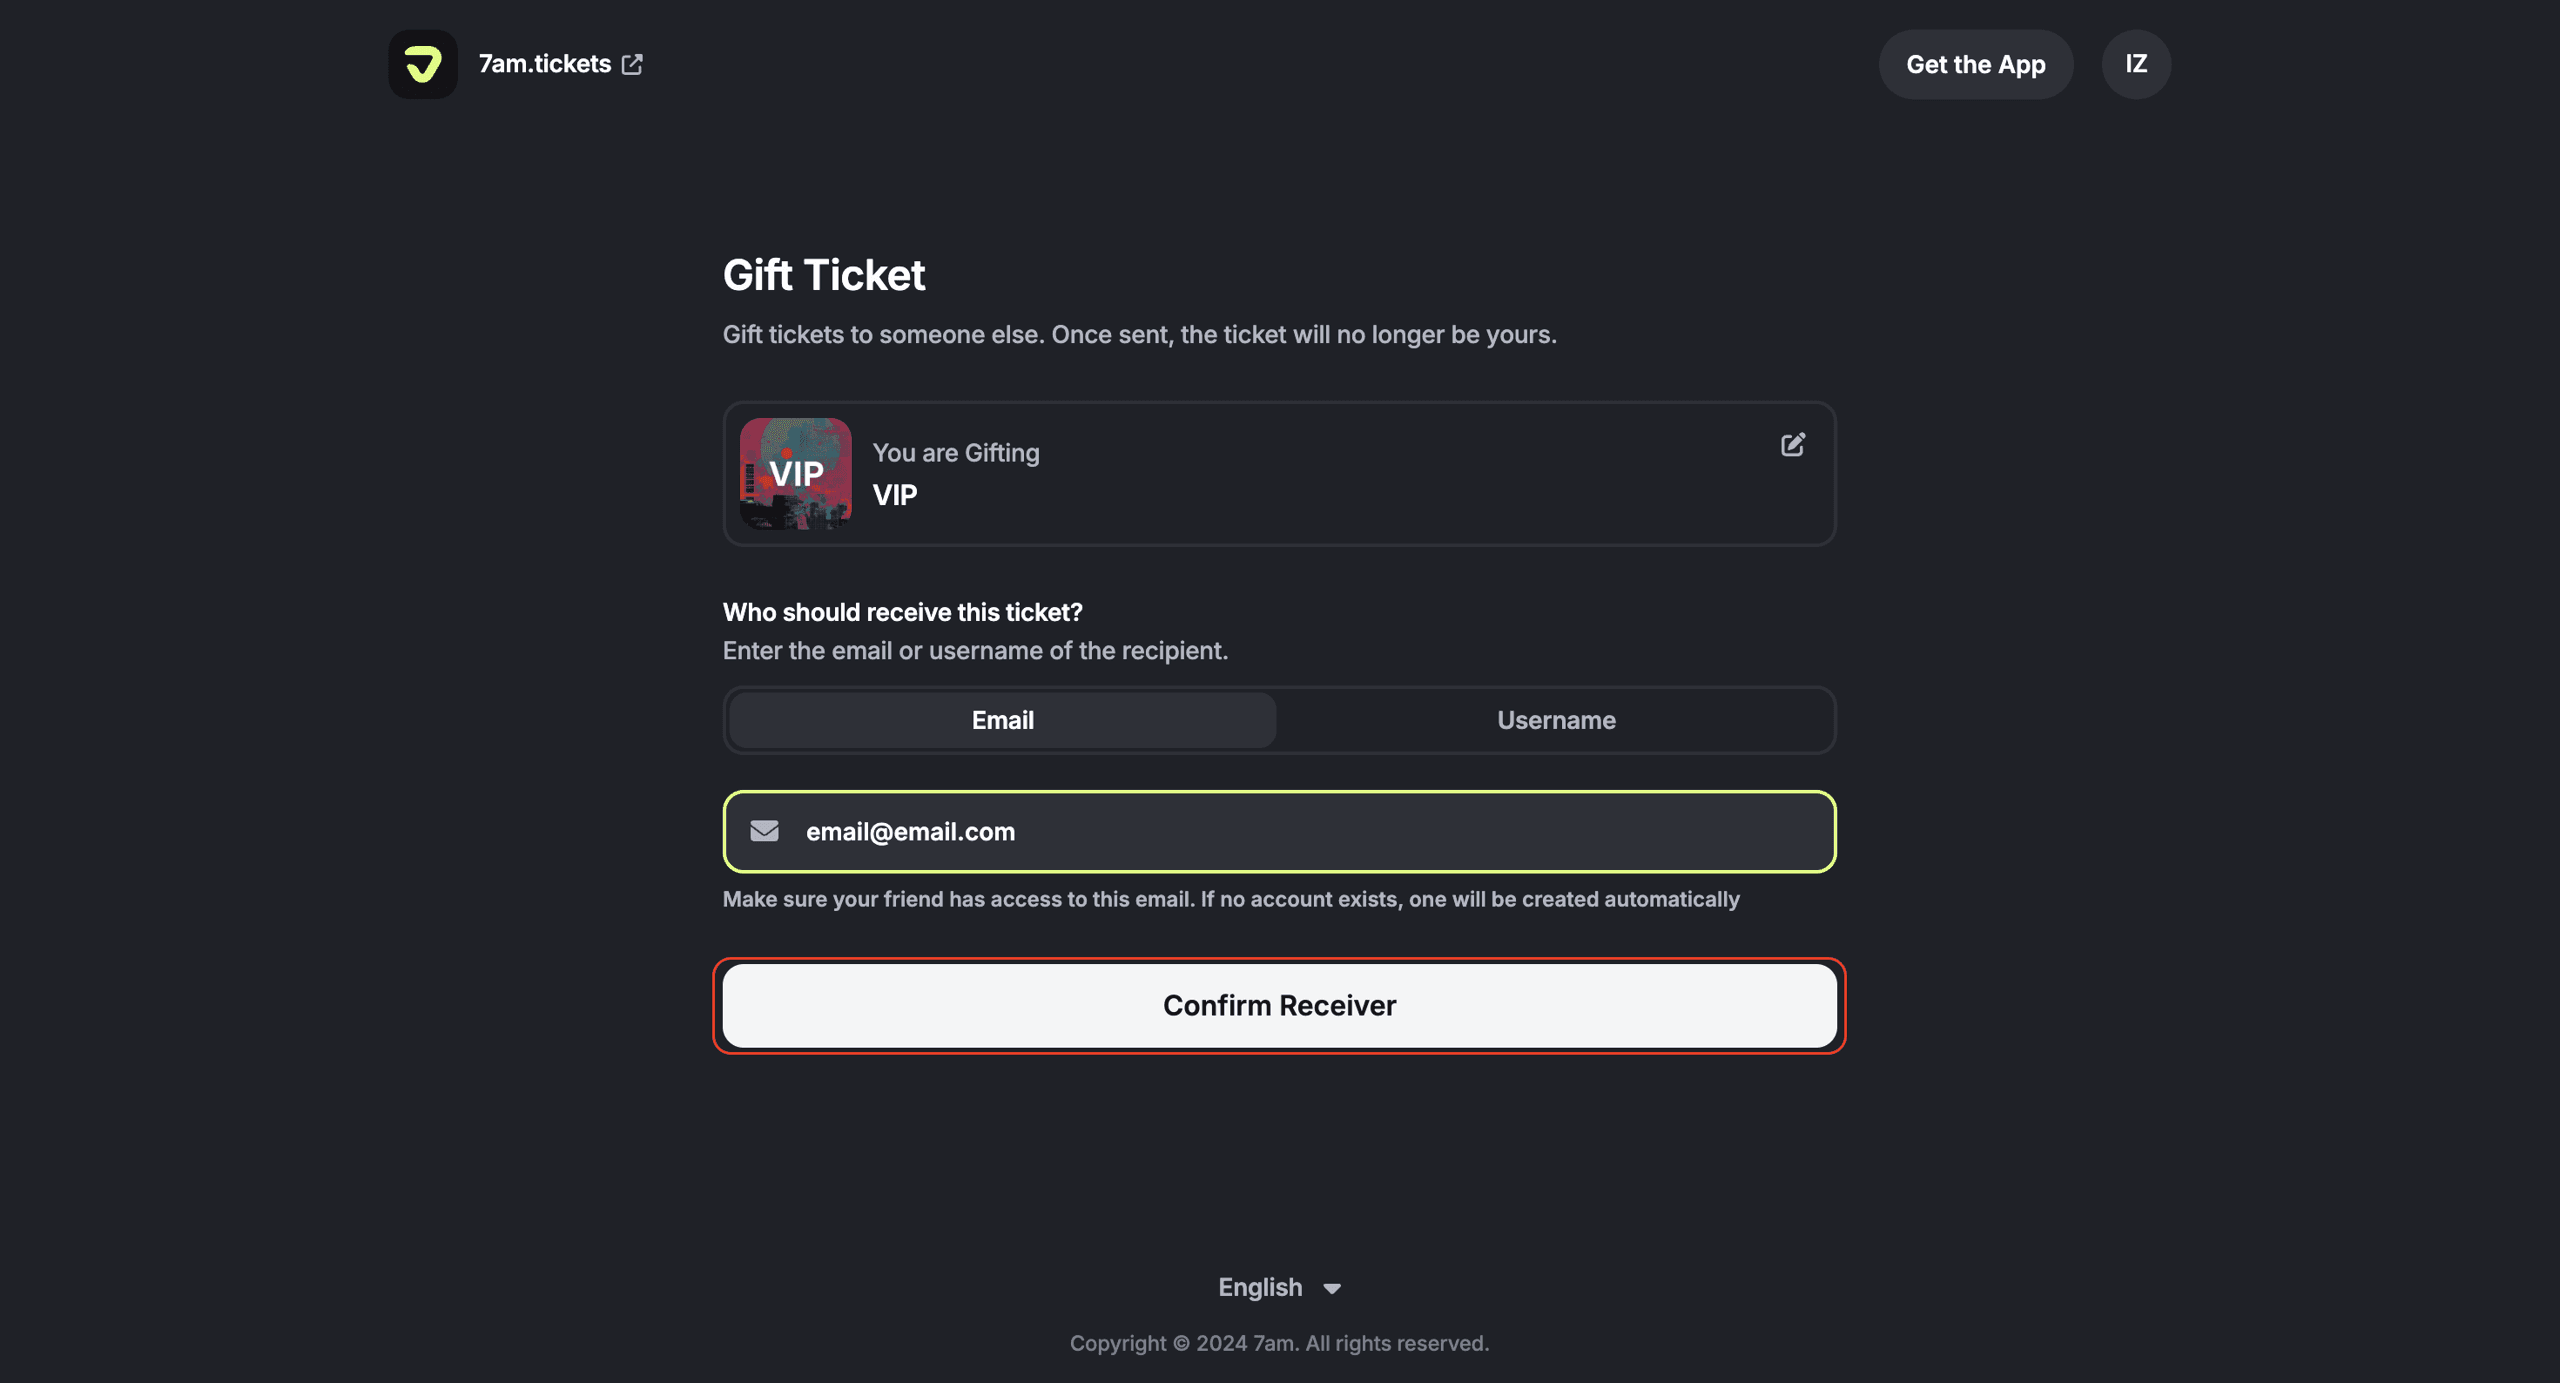Click the 'Who should receive this ticket?' label

point(902,612)
